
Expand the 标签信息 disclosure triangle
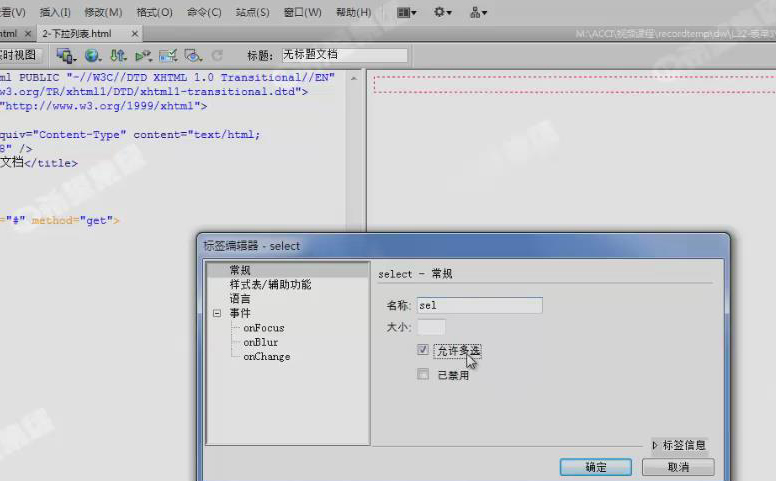655,444
